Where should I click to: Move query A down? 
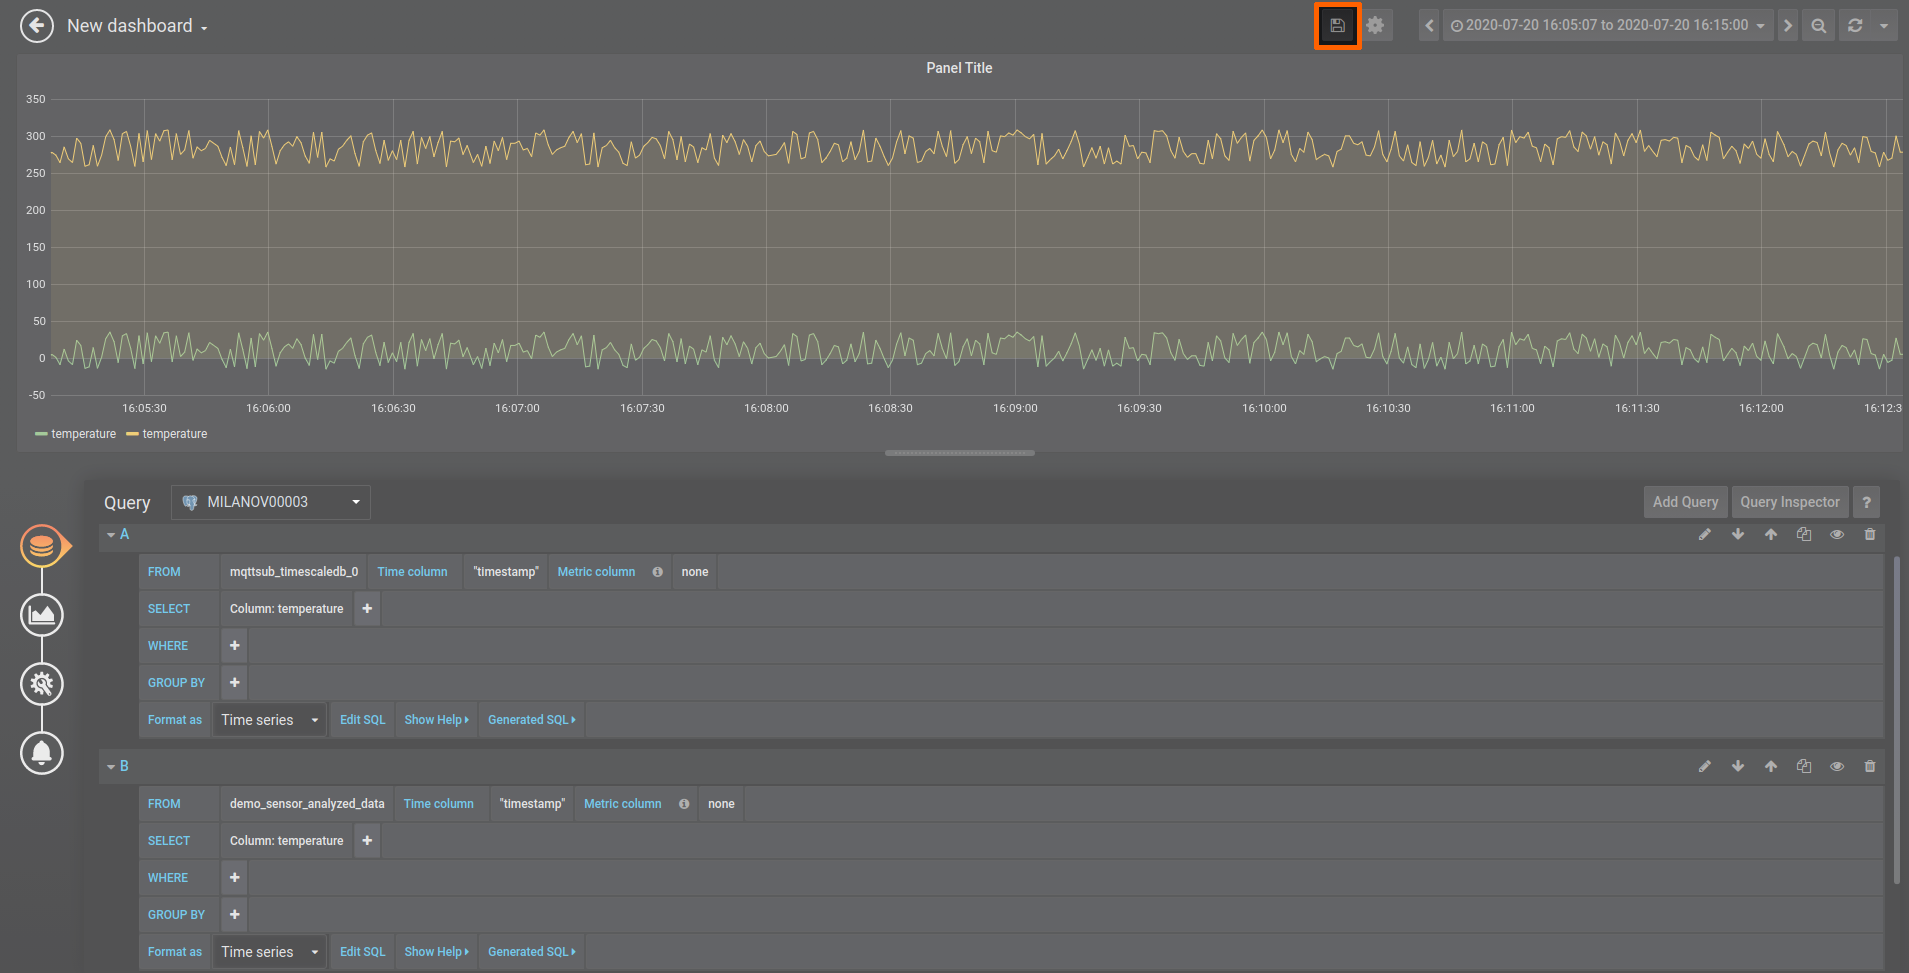1738,535
